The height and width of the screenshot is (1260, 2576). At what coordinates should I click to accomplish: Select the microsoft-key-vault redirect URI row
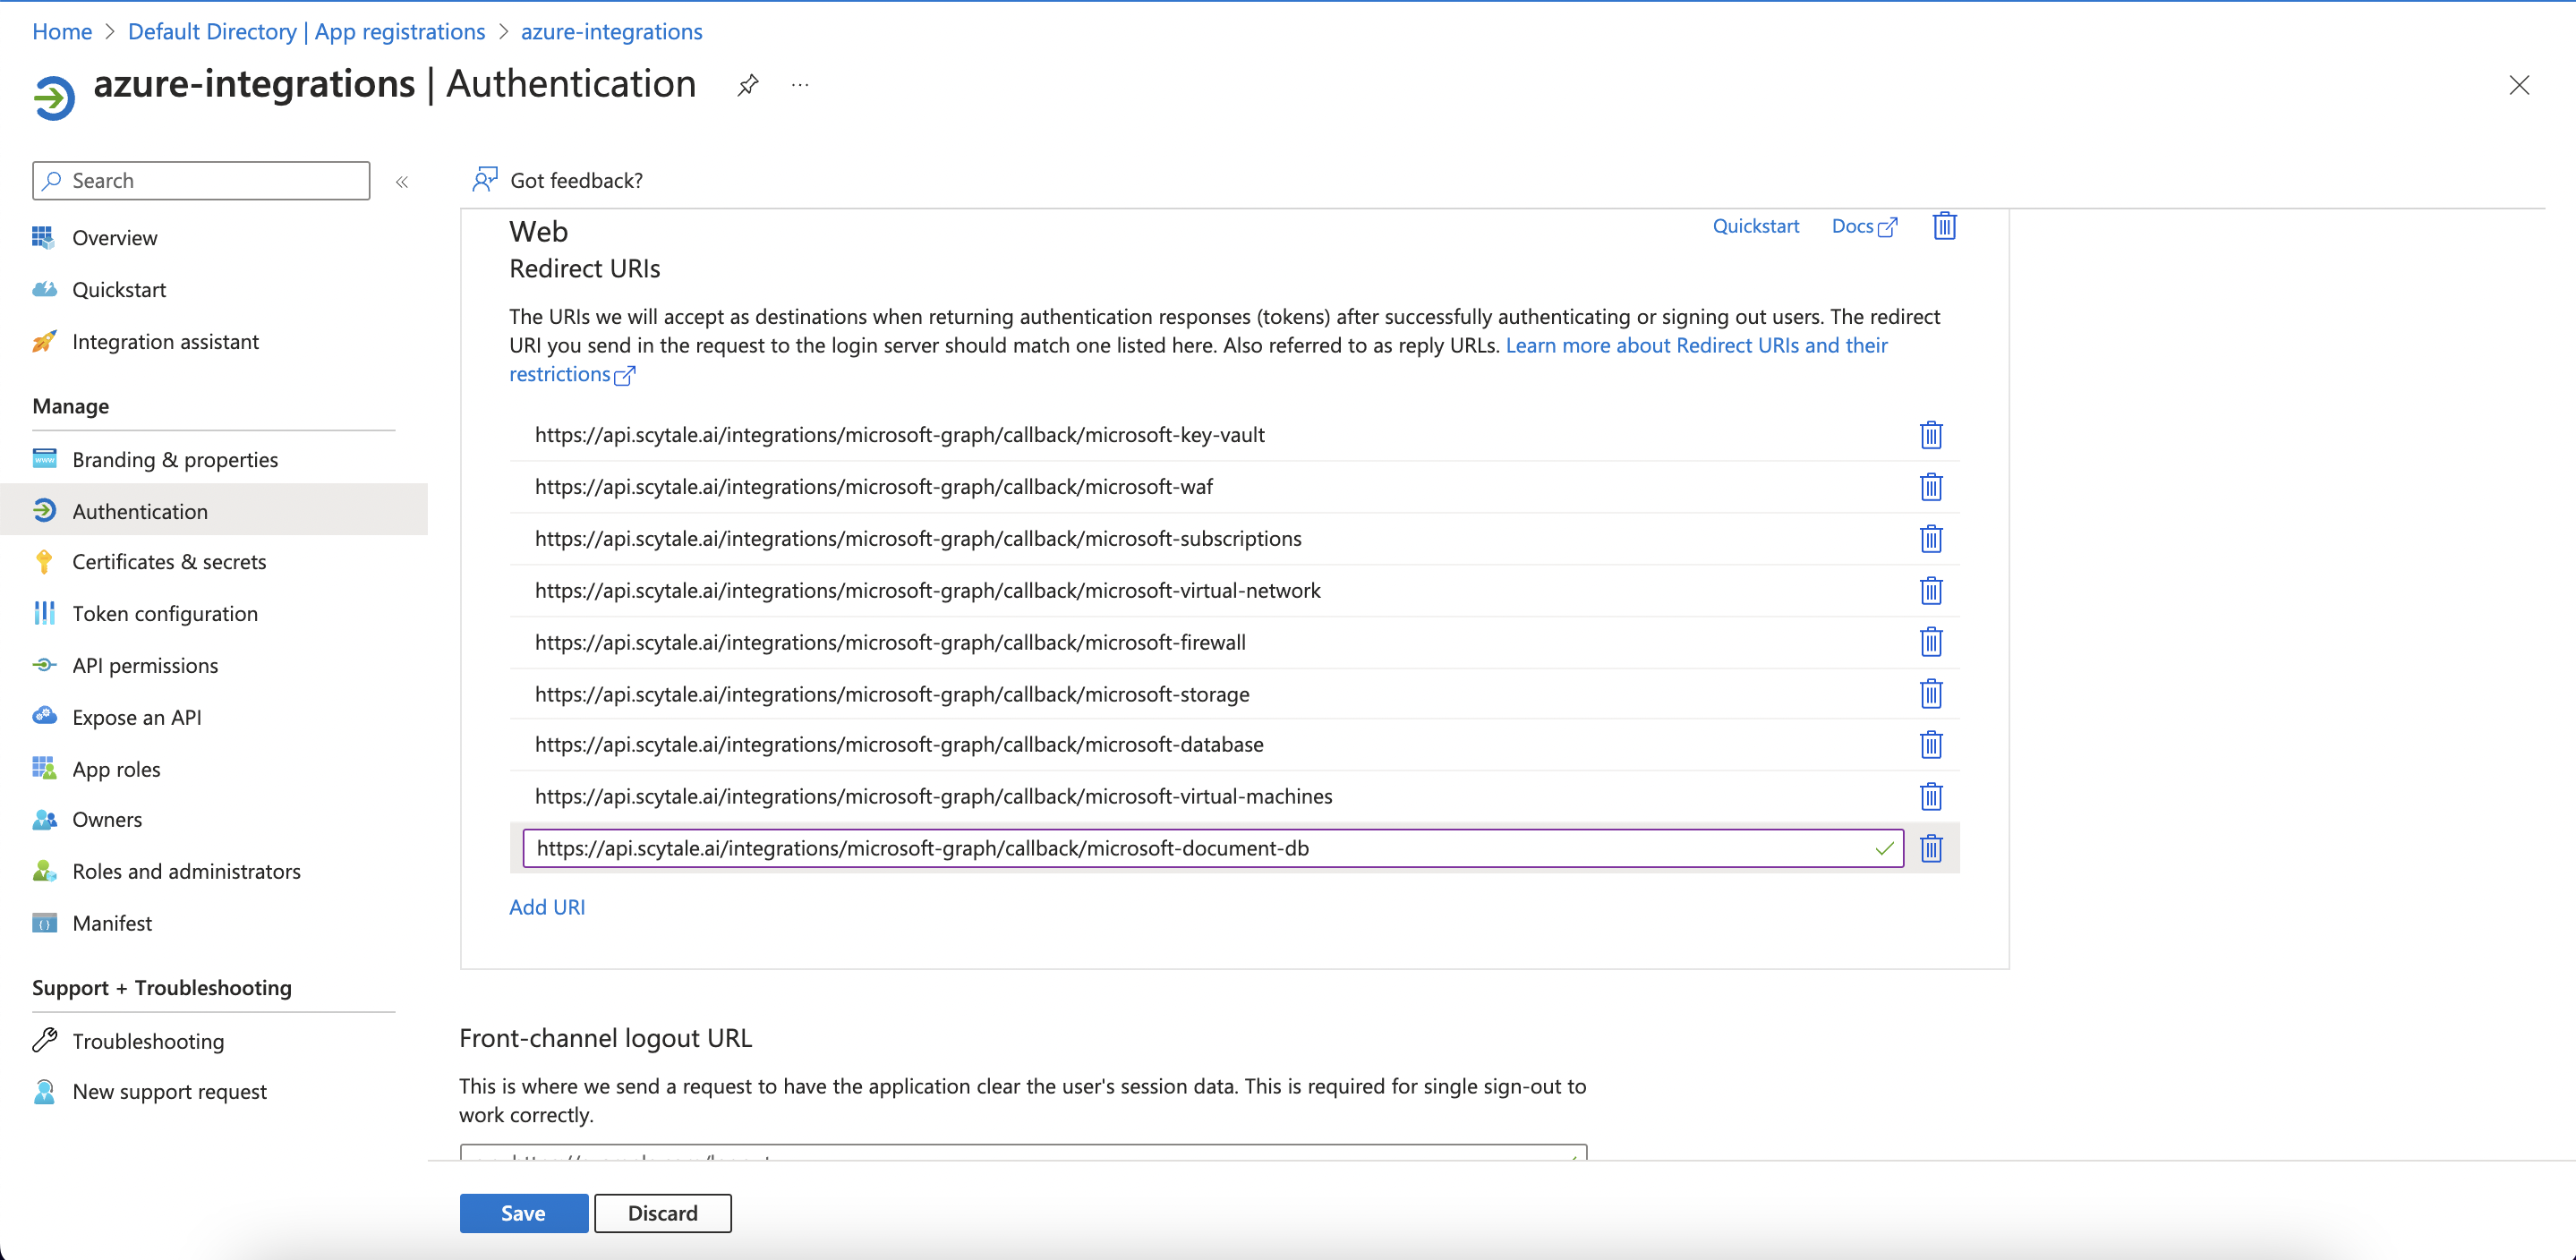click(x=1234, y=435)
